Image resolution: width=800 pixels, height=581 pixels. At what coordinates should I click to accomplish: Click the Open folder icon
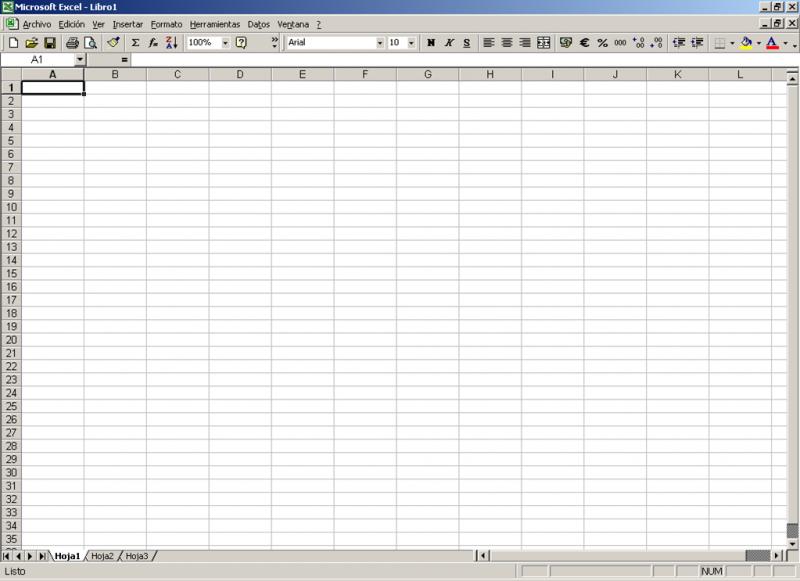(32, 43)
